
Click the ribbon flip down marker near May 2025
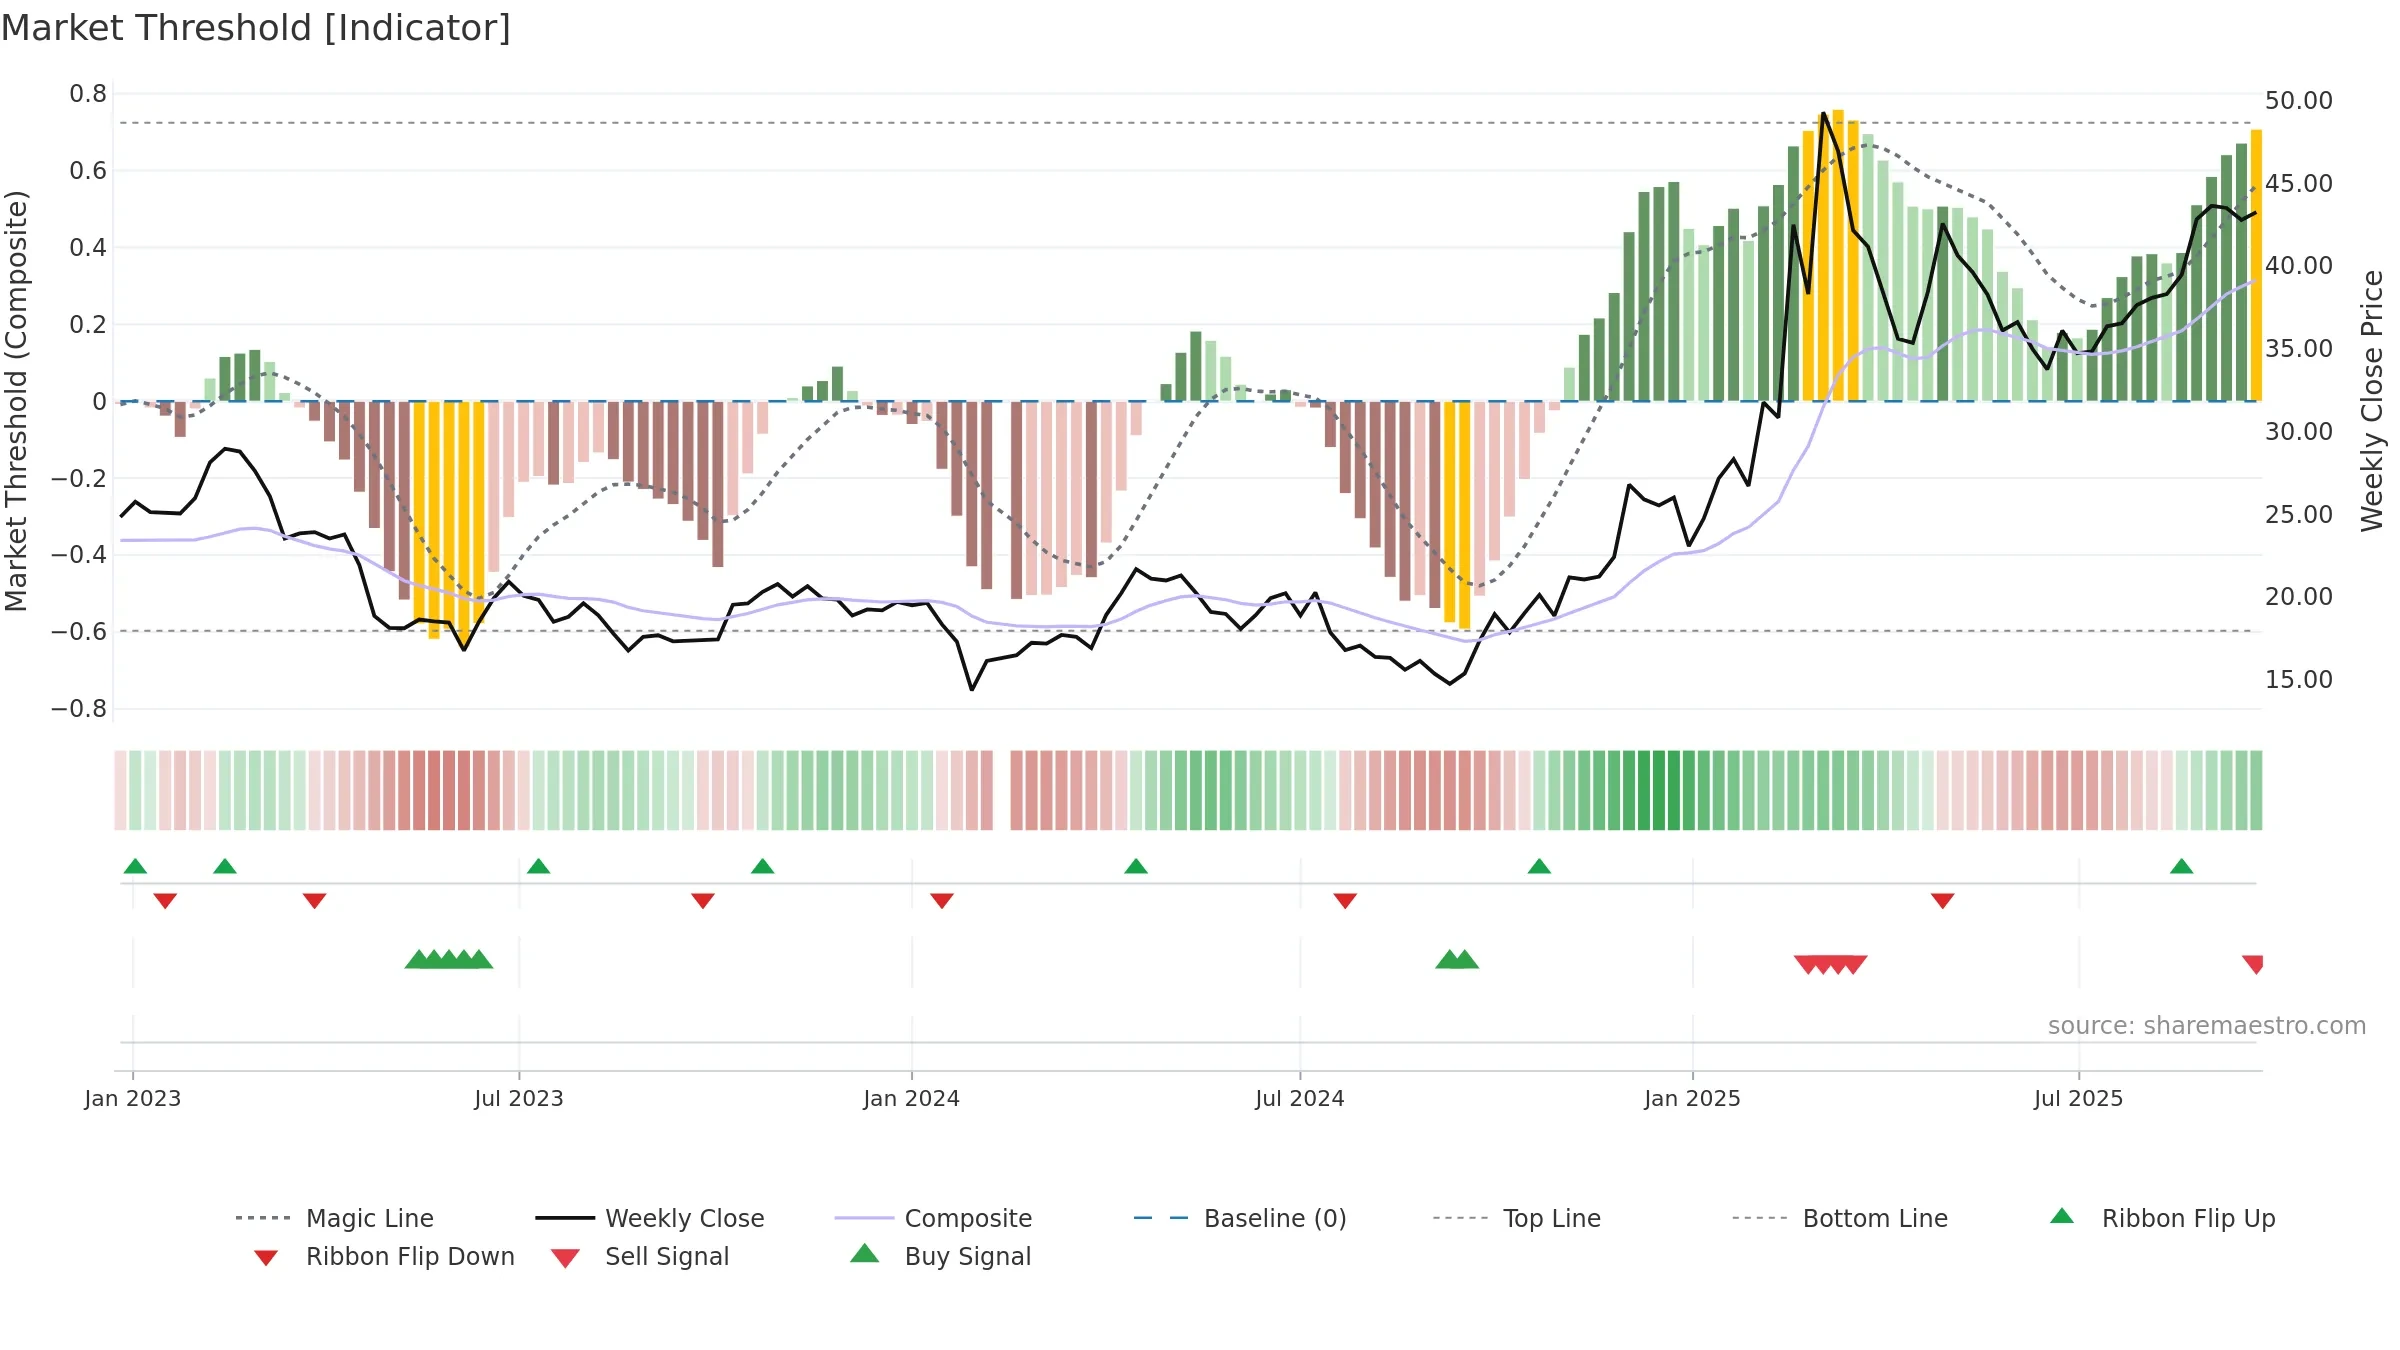[x=1943, y=901]
